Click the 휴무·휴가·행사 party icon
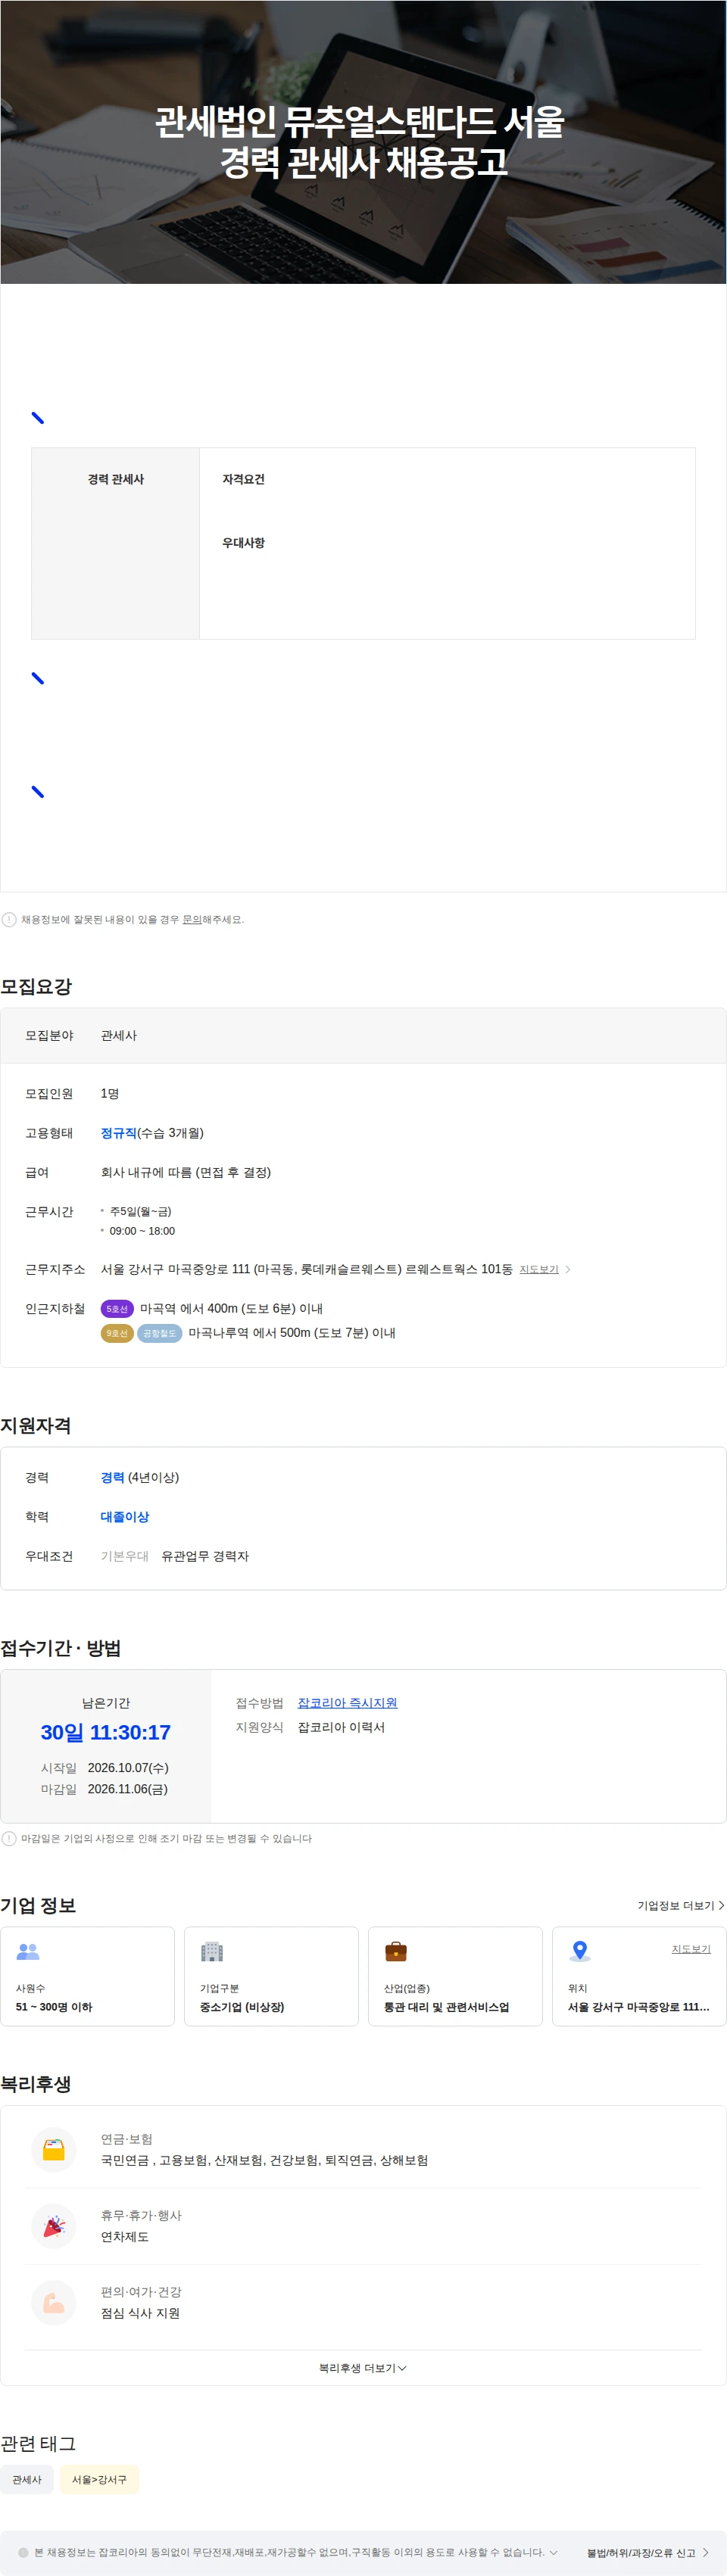Viewport: 727px width, 2576px height. coord(54,2226)
